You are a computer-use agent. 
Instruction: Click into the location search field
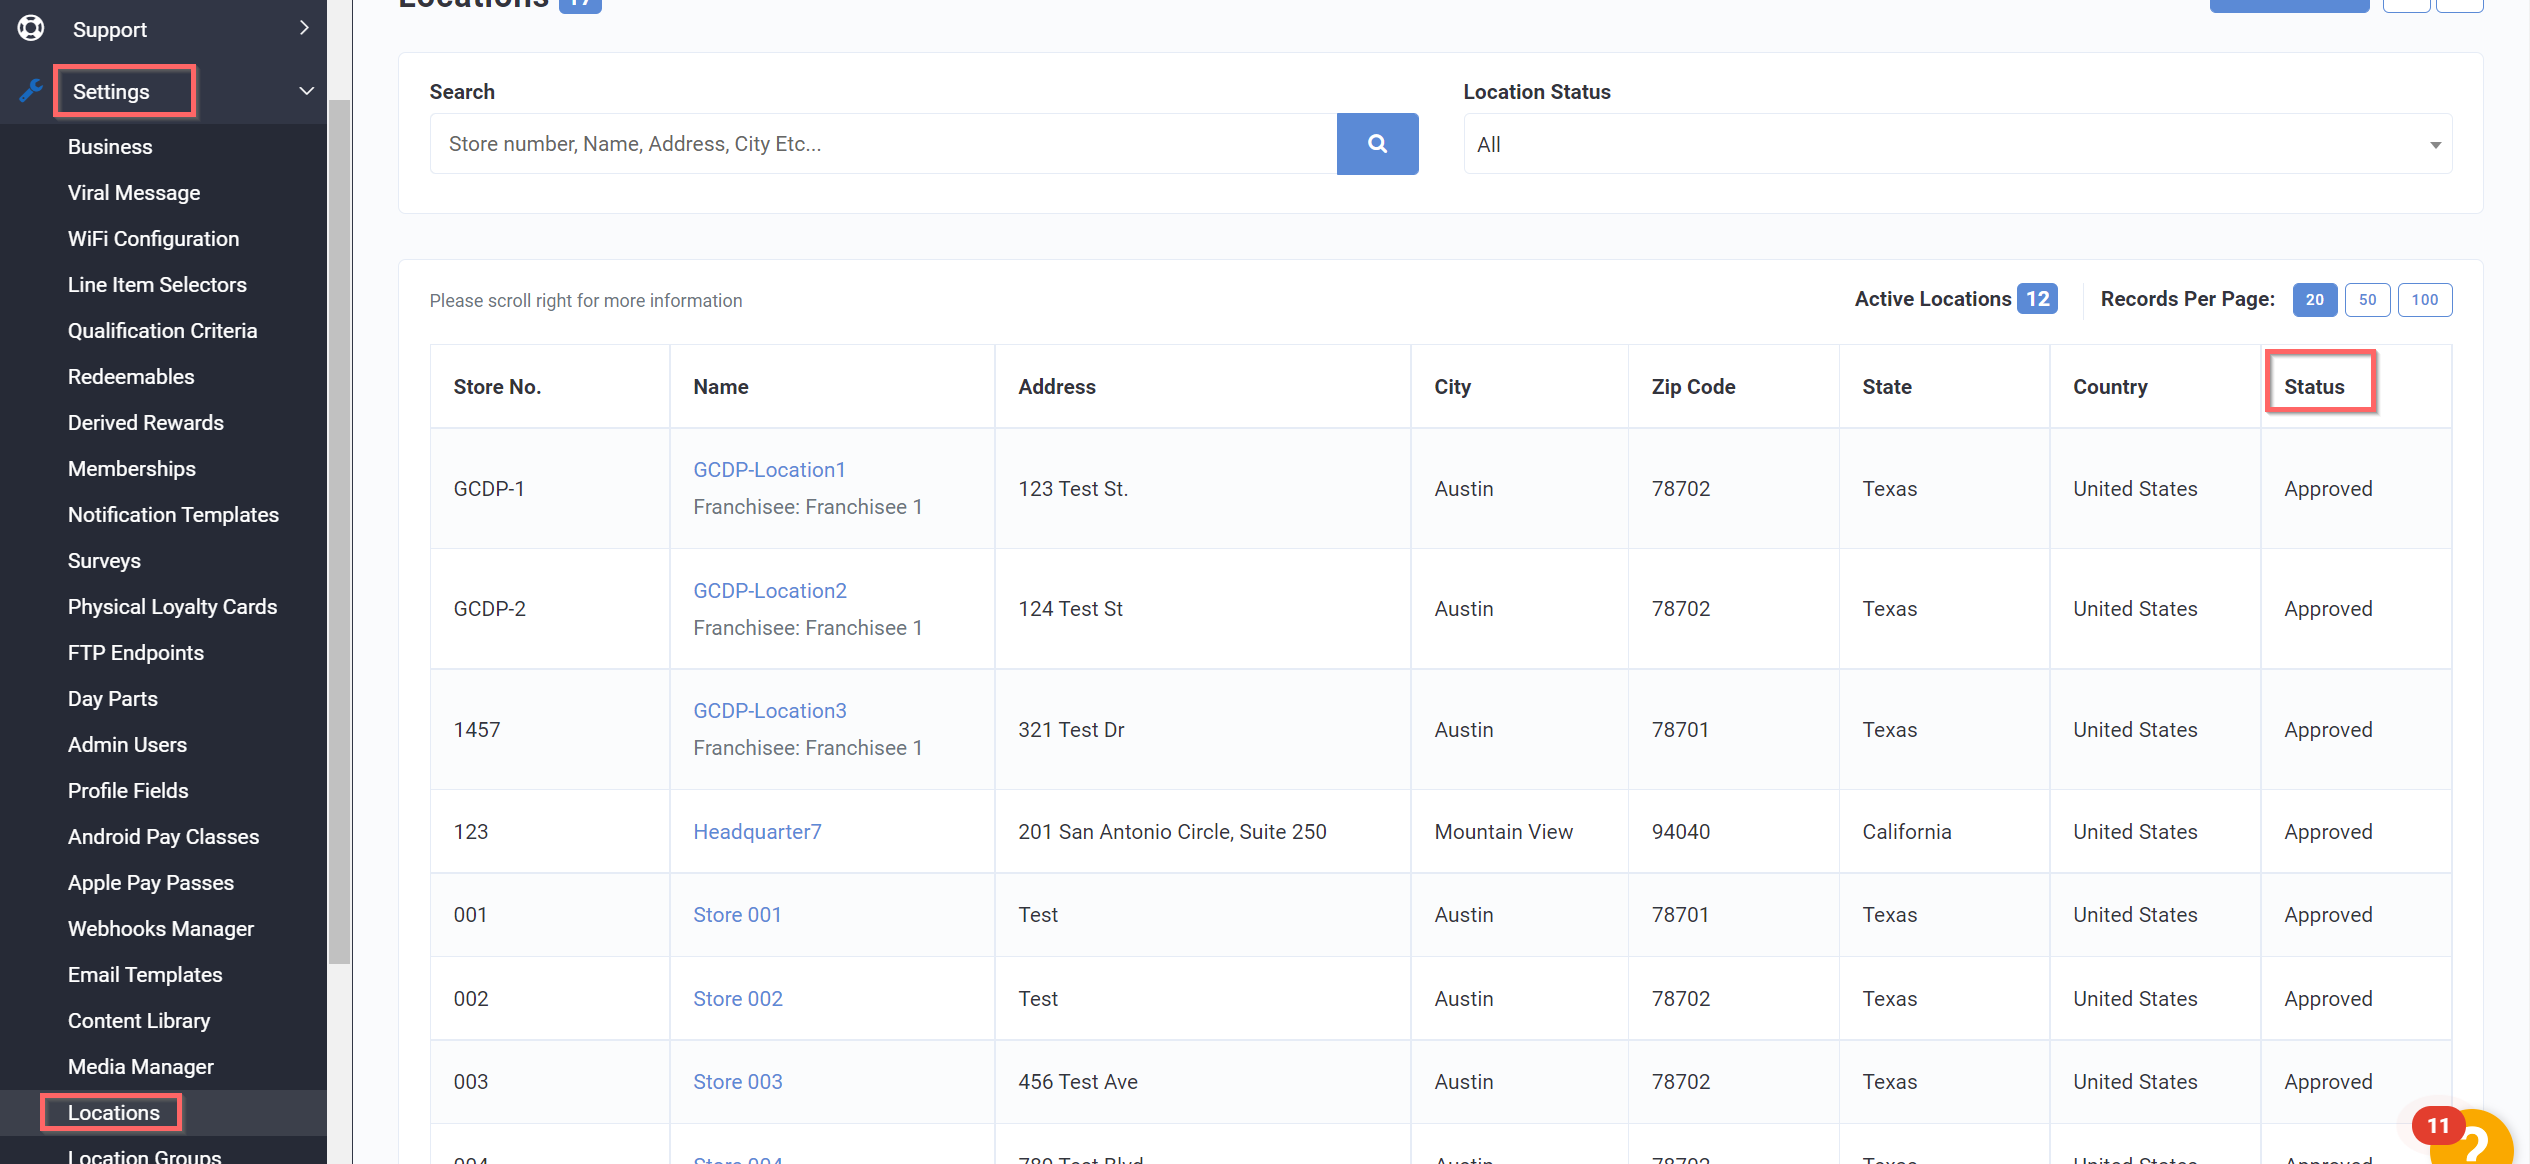(882, 144)
